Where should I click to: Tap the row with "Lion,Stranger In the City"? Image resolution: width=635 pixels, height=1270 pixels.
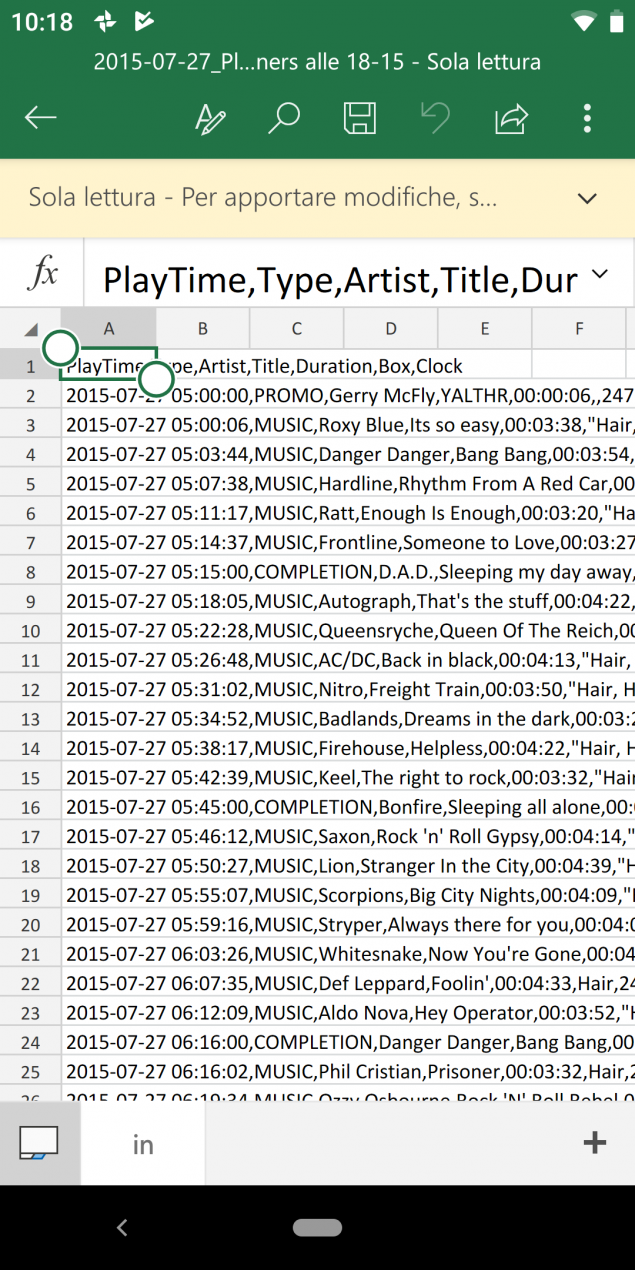(348, 865)
